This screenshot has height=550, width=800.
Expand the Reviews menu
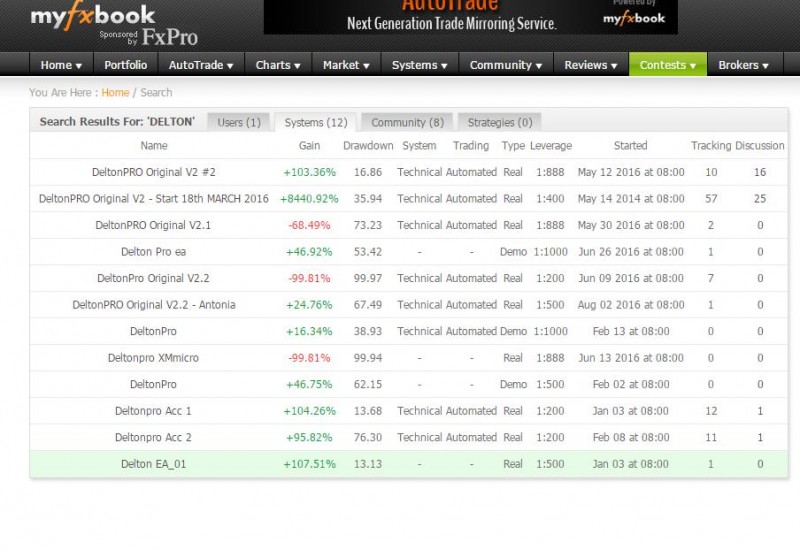(x=591, y=65)
